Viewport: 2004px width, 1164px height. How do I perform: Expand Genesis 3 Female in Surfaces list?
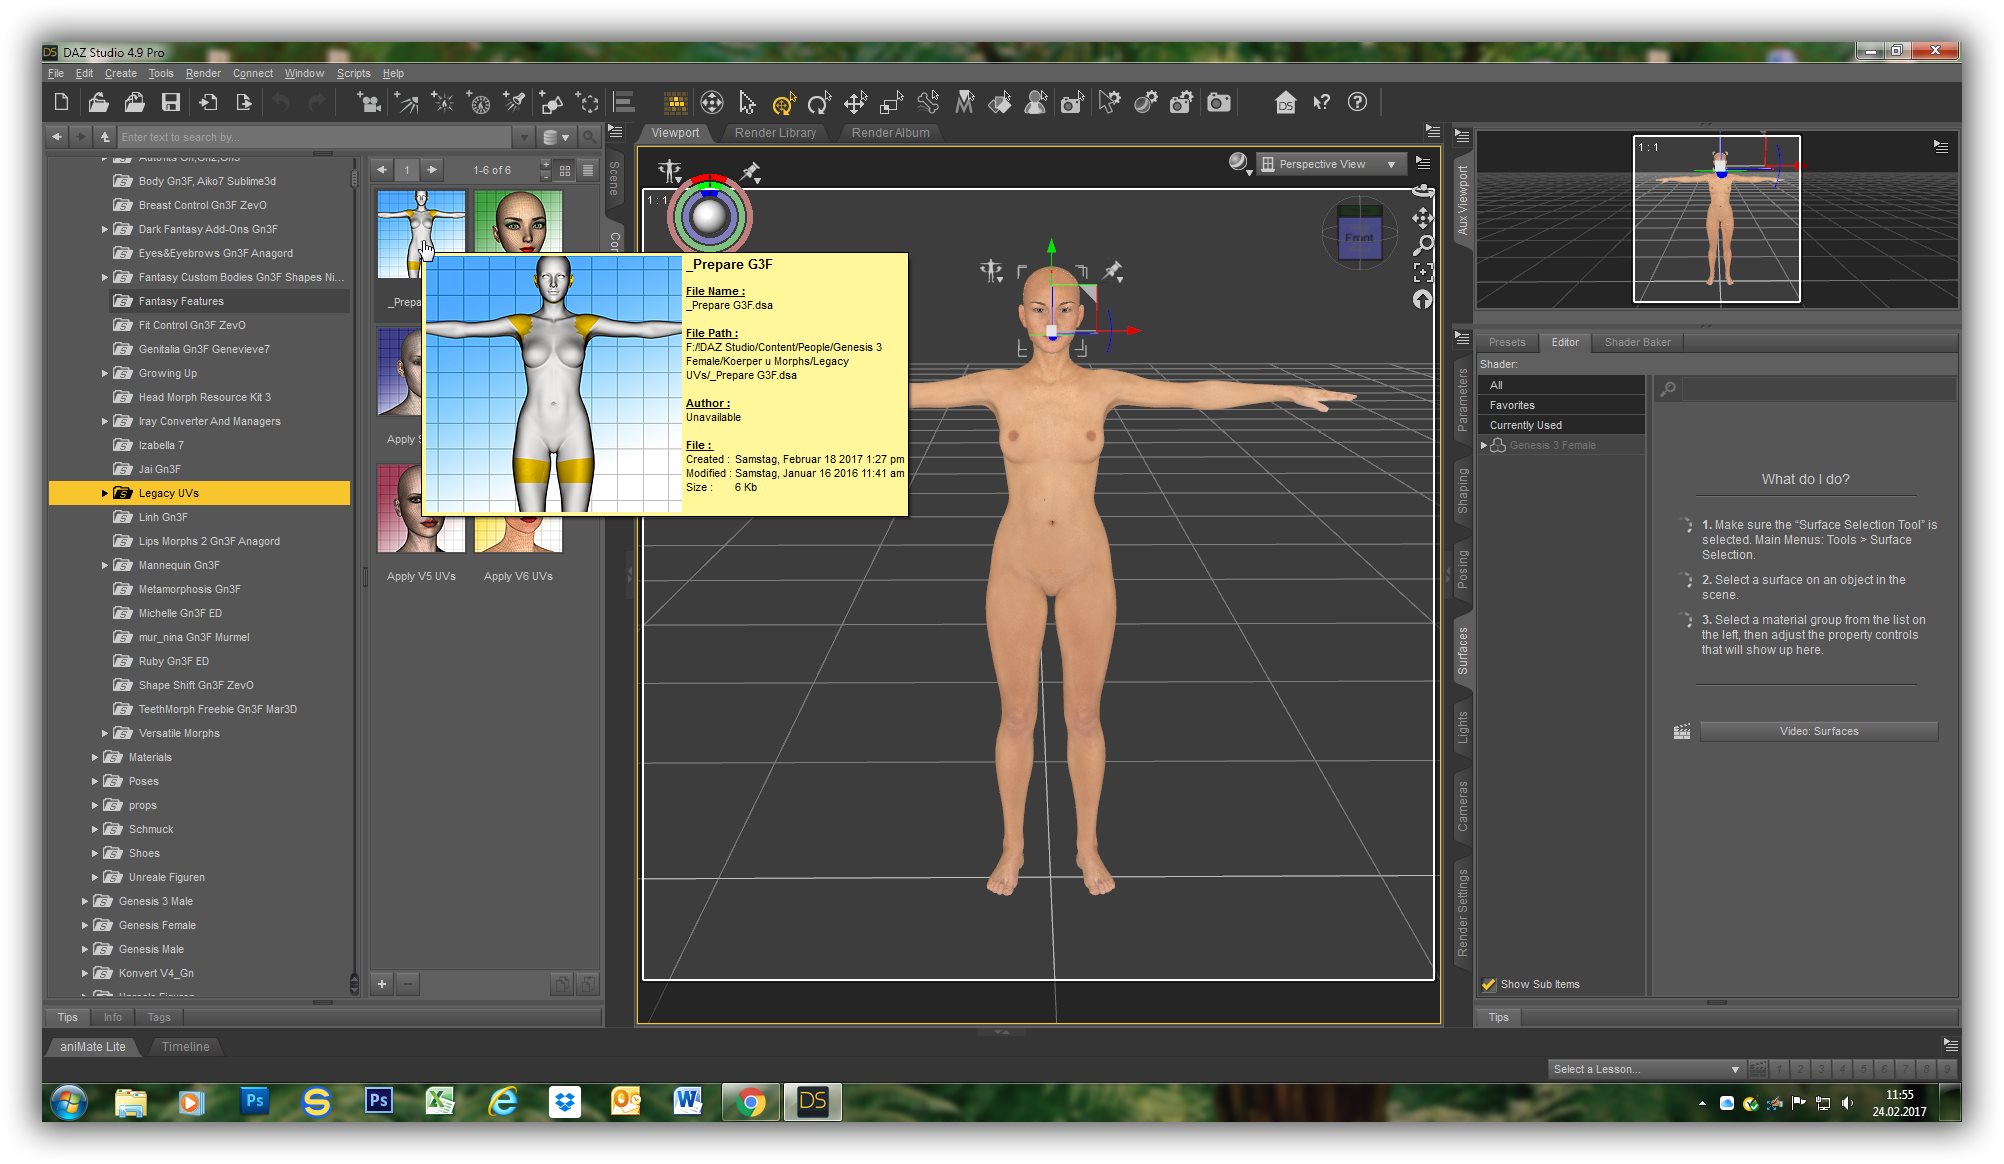(x=1484, y=445)
